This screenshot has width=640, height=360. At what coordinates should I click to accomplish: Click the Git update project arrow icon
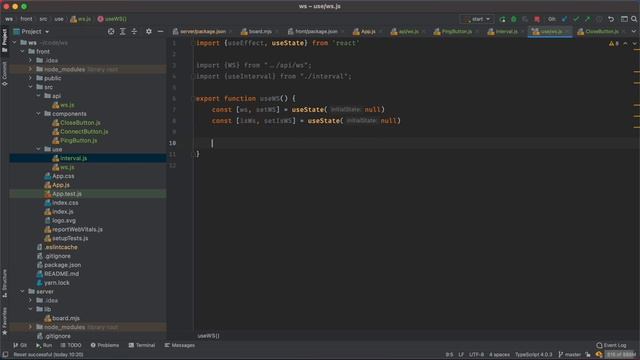[564, 19]
